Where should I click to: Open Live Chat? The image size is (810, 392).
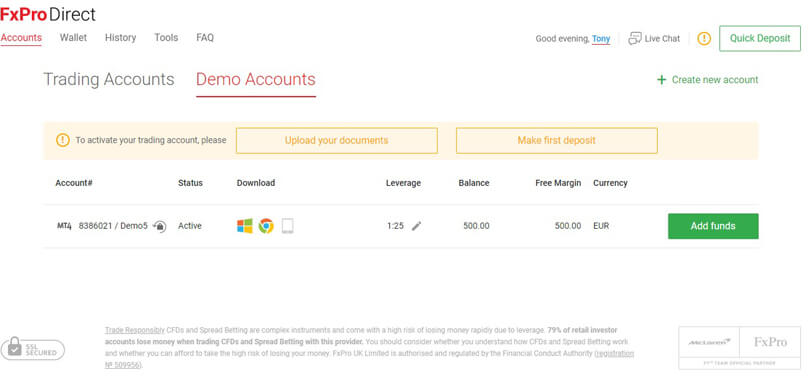tap(654, 38)
